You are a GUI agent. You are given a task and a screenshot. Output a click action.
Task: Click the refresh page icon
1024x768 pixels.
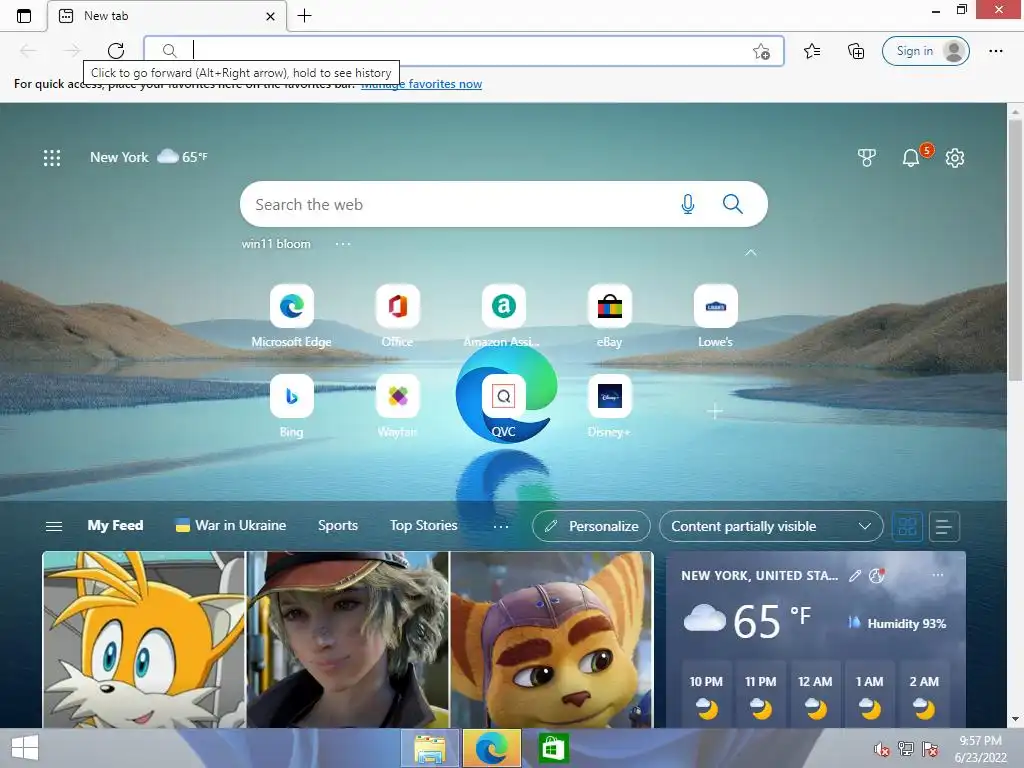point(116,50)
